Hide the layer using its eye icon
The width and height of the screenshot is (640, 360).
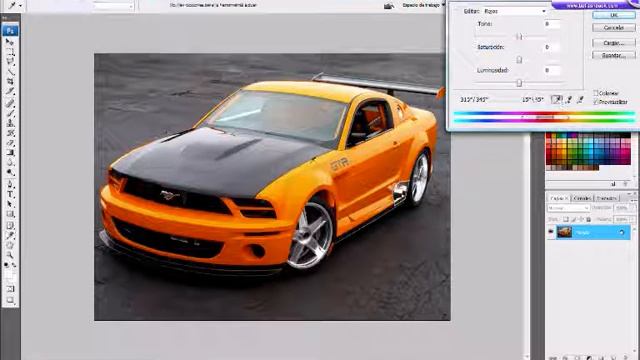point(551,232)
